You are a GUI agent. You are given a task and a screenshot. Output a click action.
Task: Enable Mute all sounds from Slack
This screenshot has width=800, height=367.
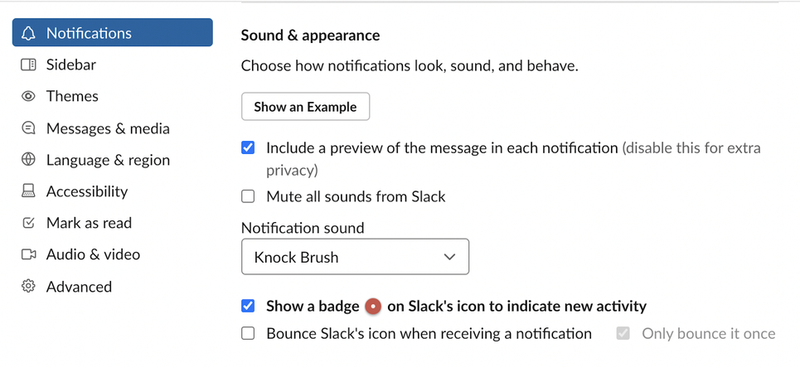(248, 197)
